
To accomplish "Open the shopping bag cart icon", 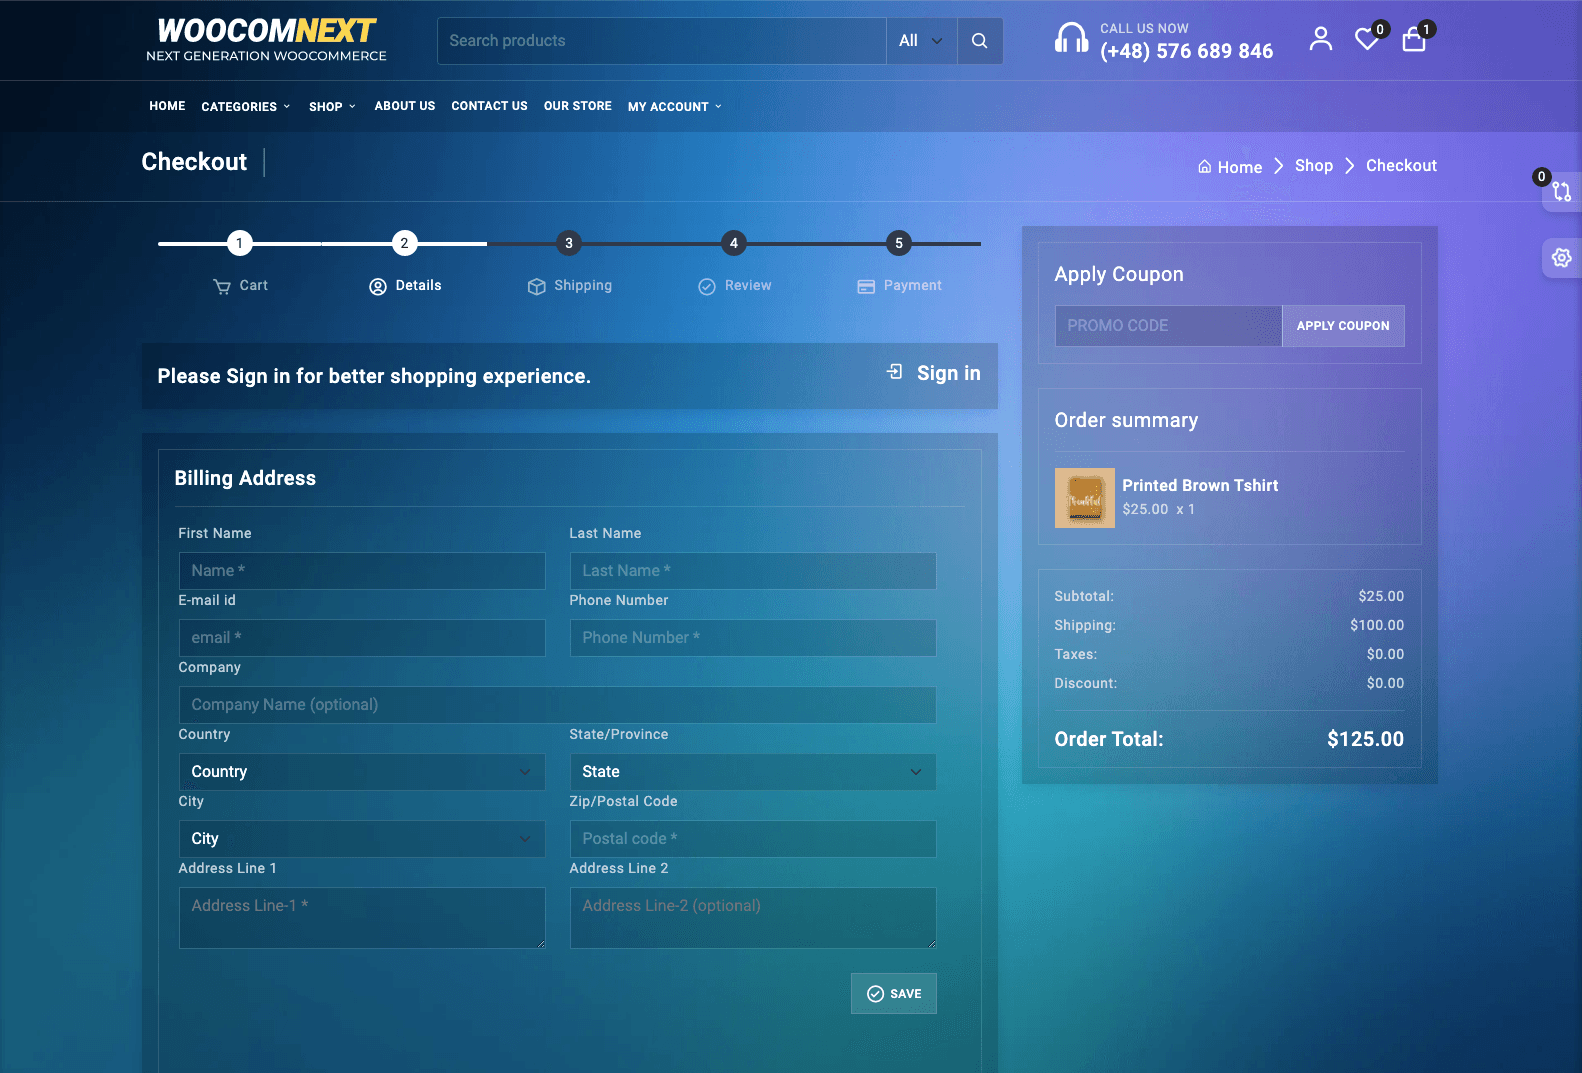I will (1413, 40).
